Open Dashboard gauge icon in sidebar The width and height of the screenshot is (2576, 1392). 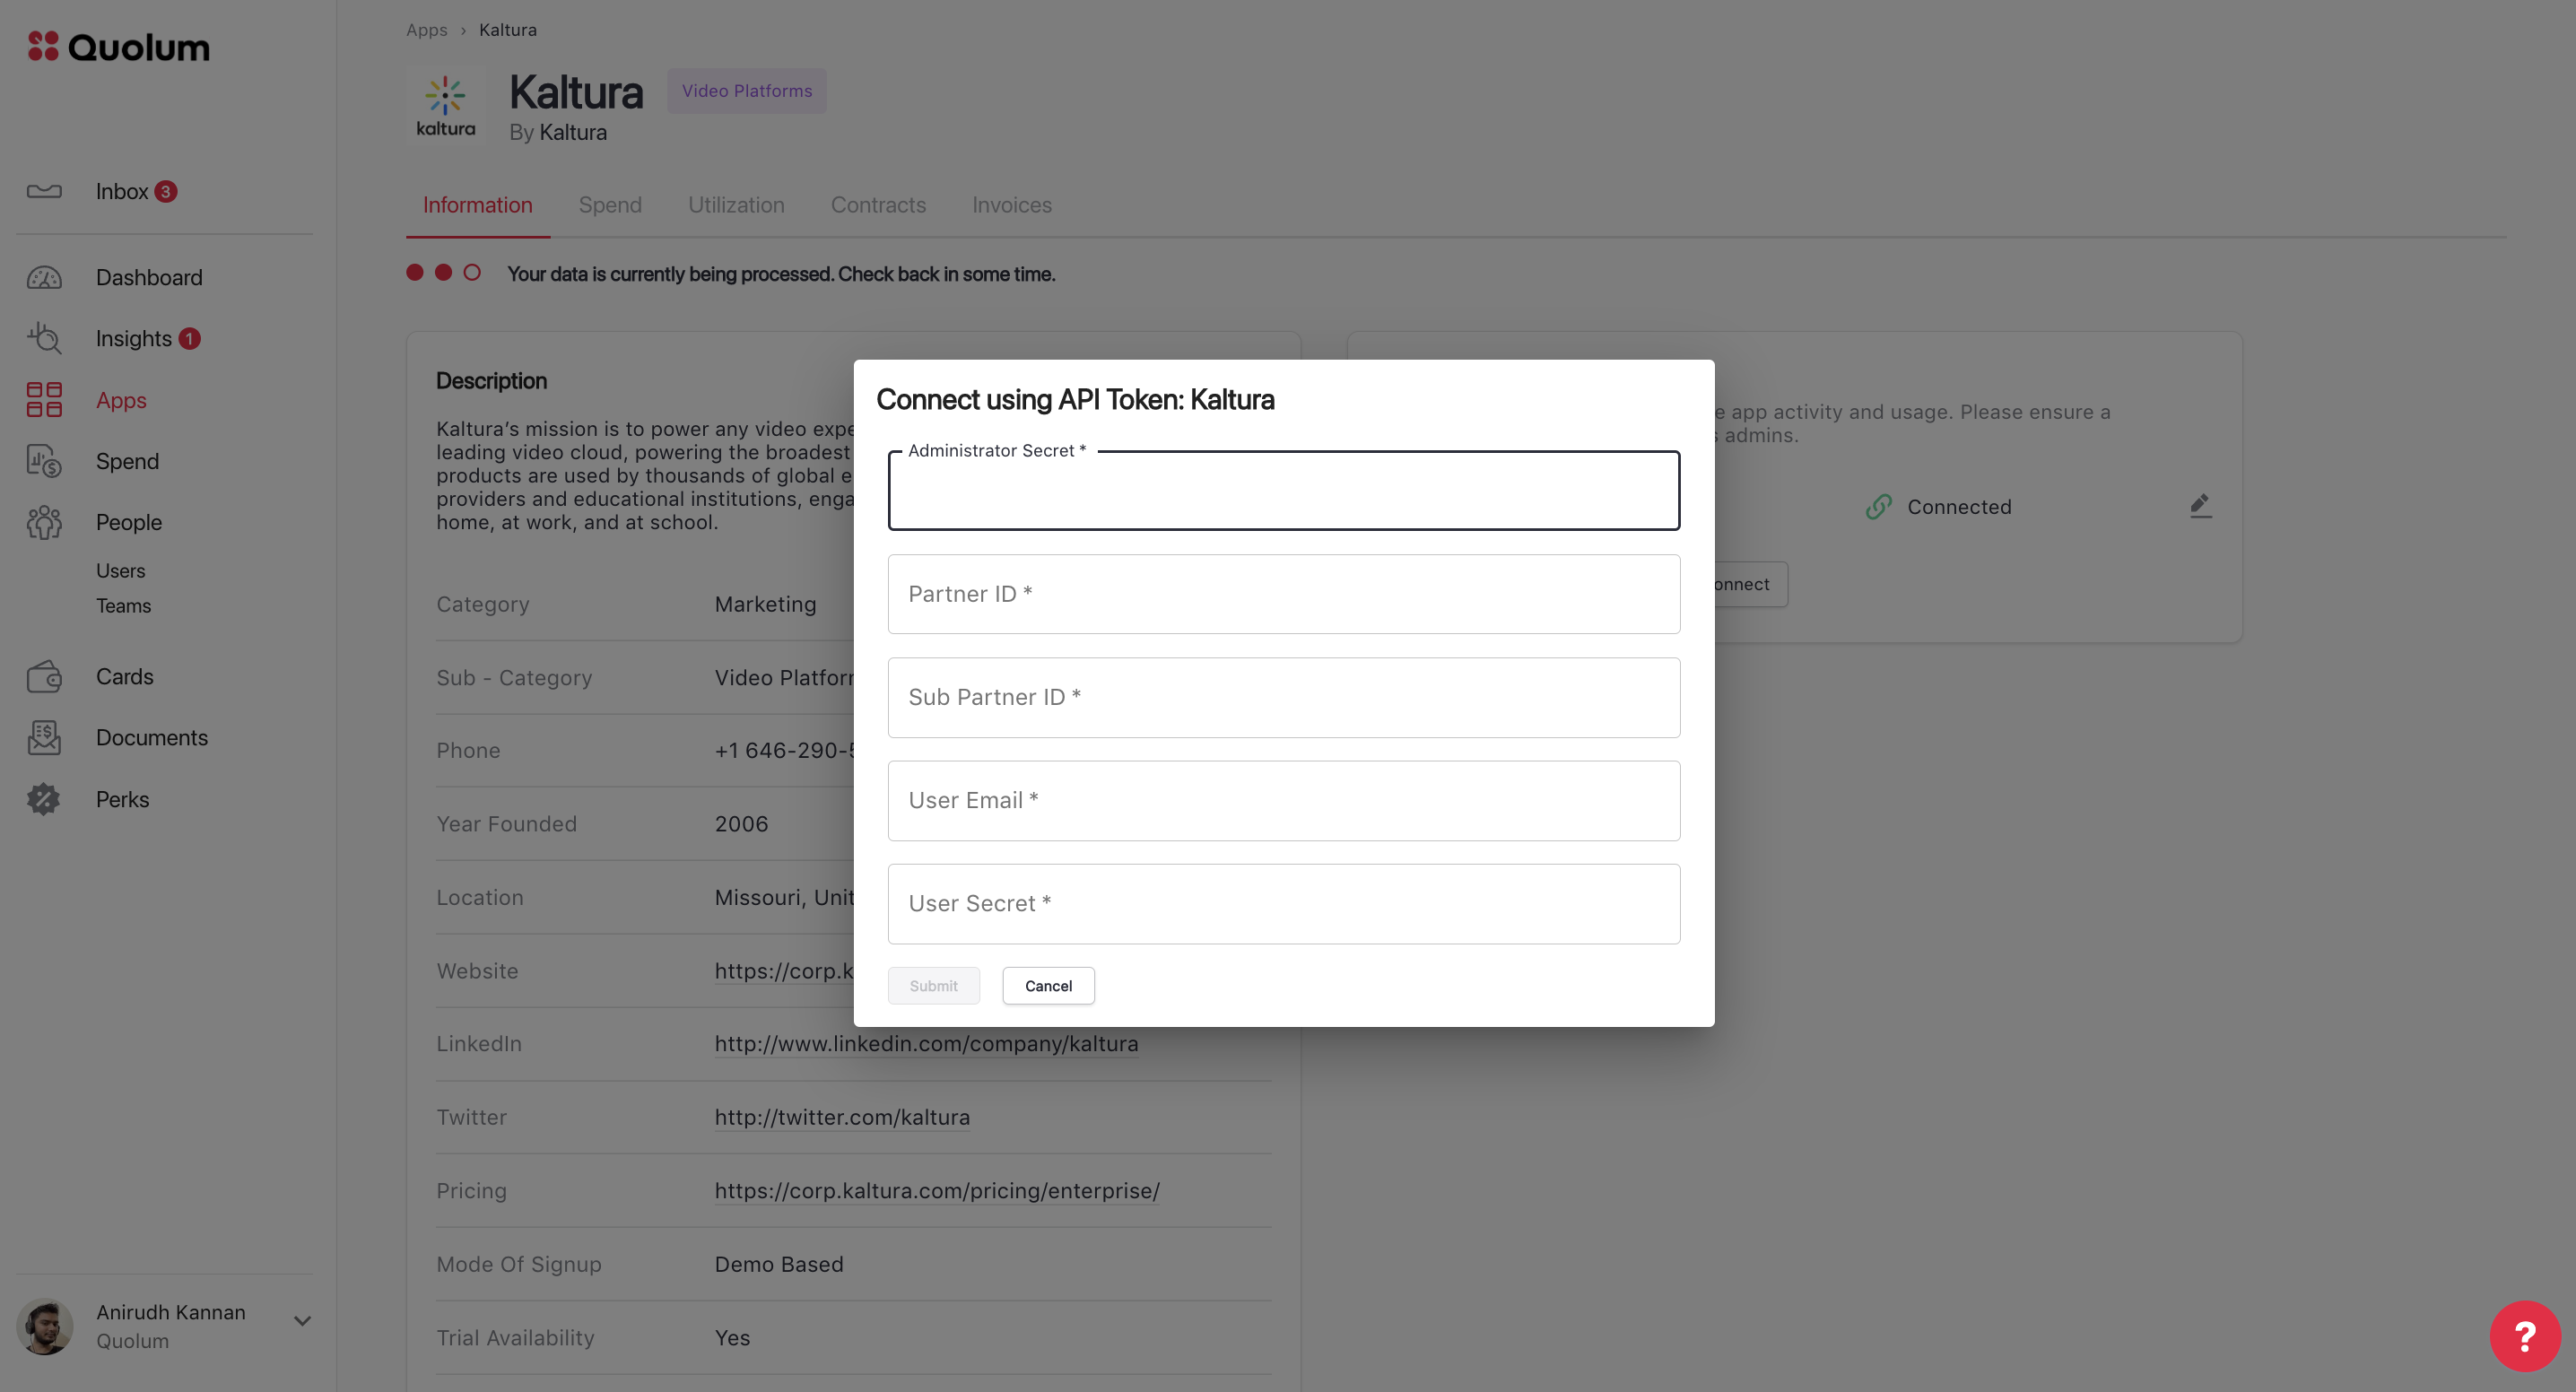pyautogui.click(x=44, y=277)
